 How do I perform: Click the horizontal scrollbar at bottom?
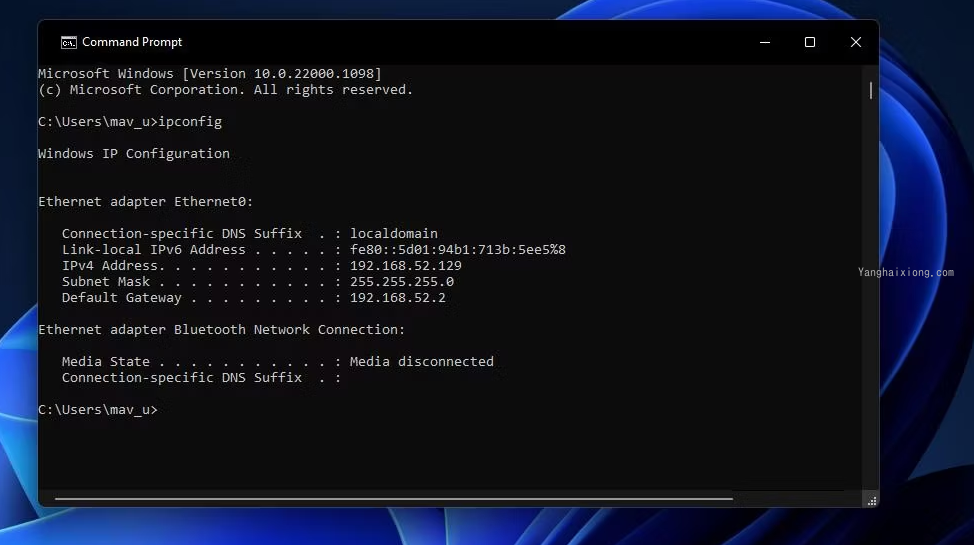tap(394, 498)
